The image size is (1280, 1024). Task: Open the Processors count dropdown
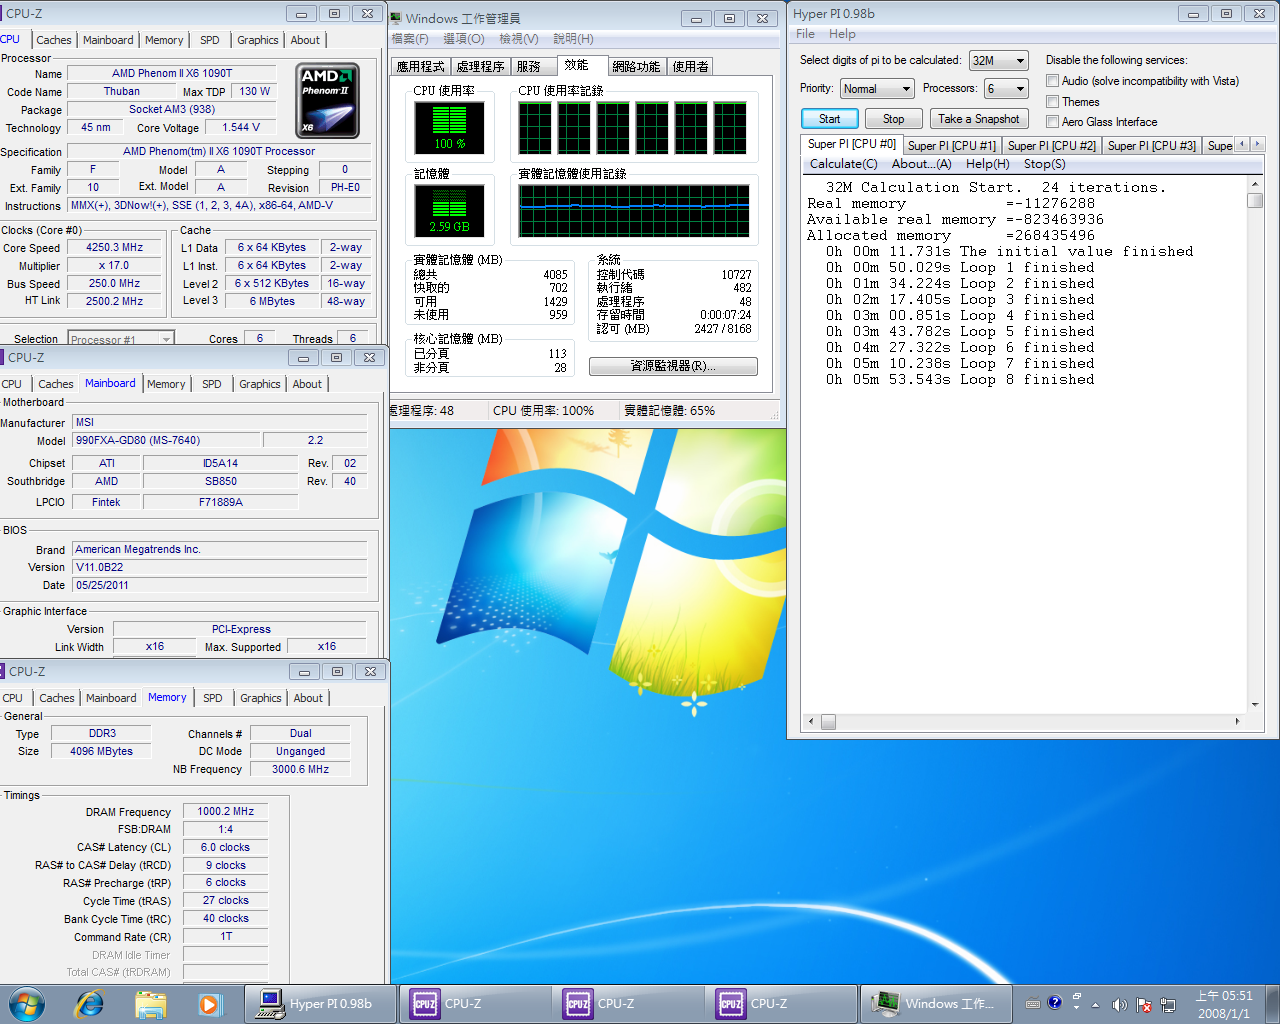point(1006,89)
